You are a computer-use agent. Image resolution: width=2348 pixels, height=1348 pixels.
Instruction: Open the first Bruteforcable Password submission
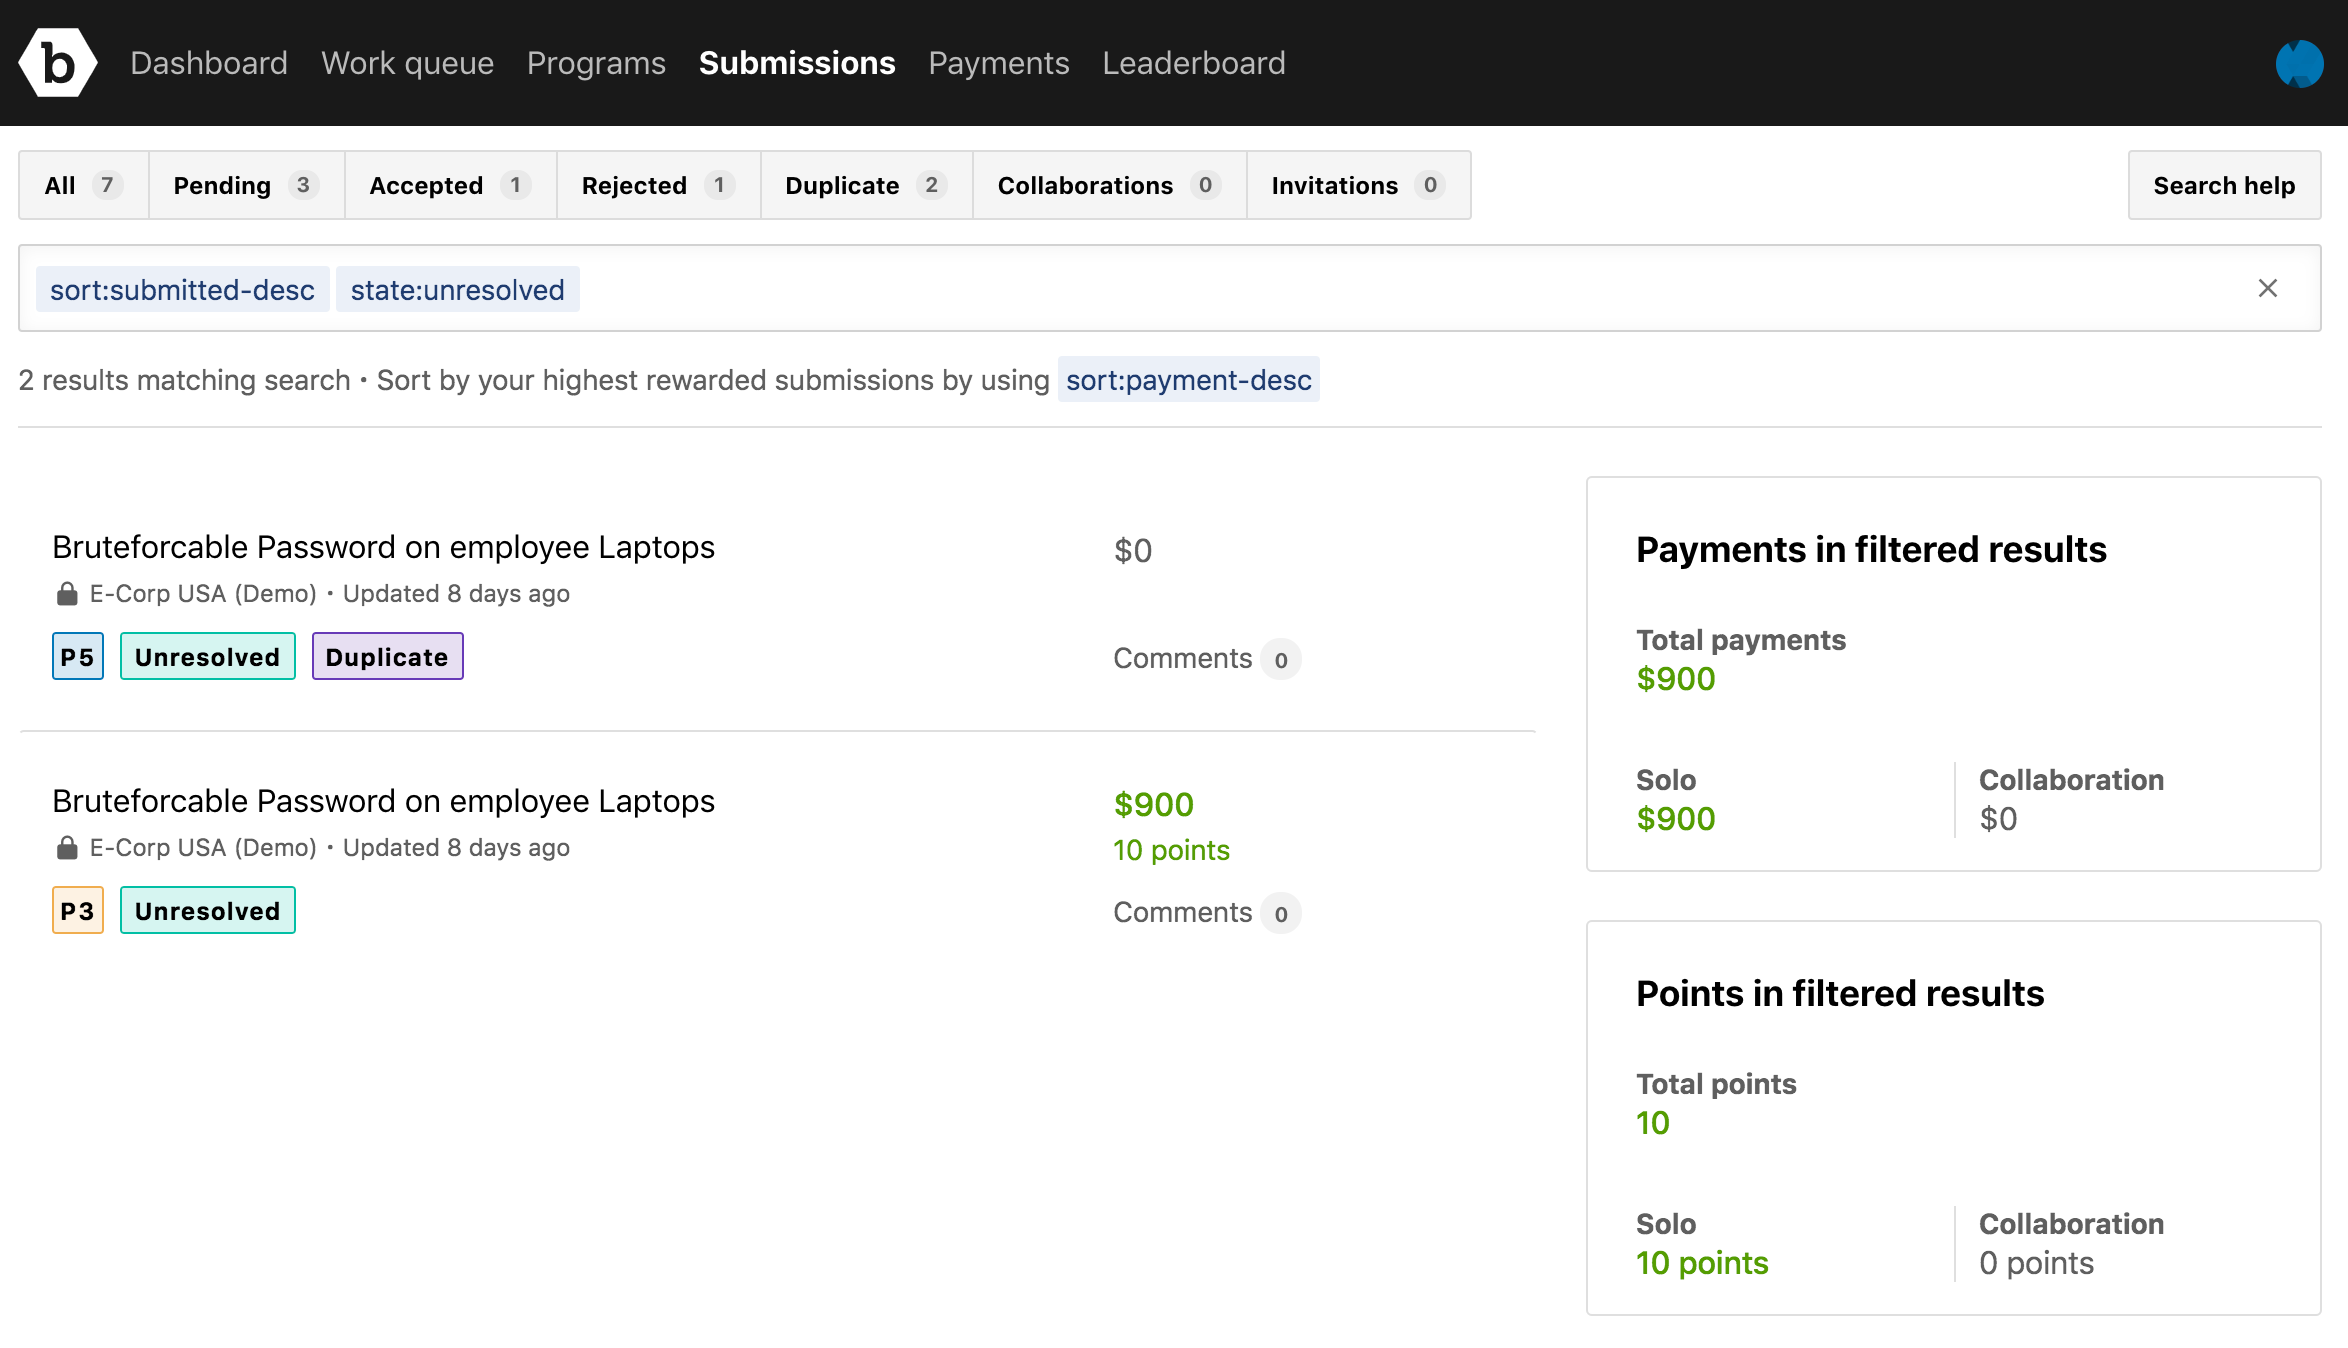(383, 547)
